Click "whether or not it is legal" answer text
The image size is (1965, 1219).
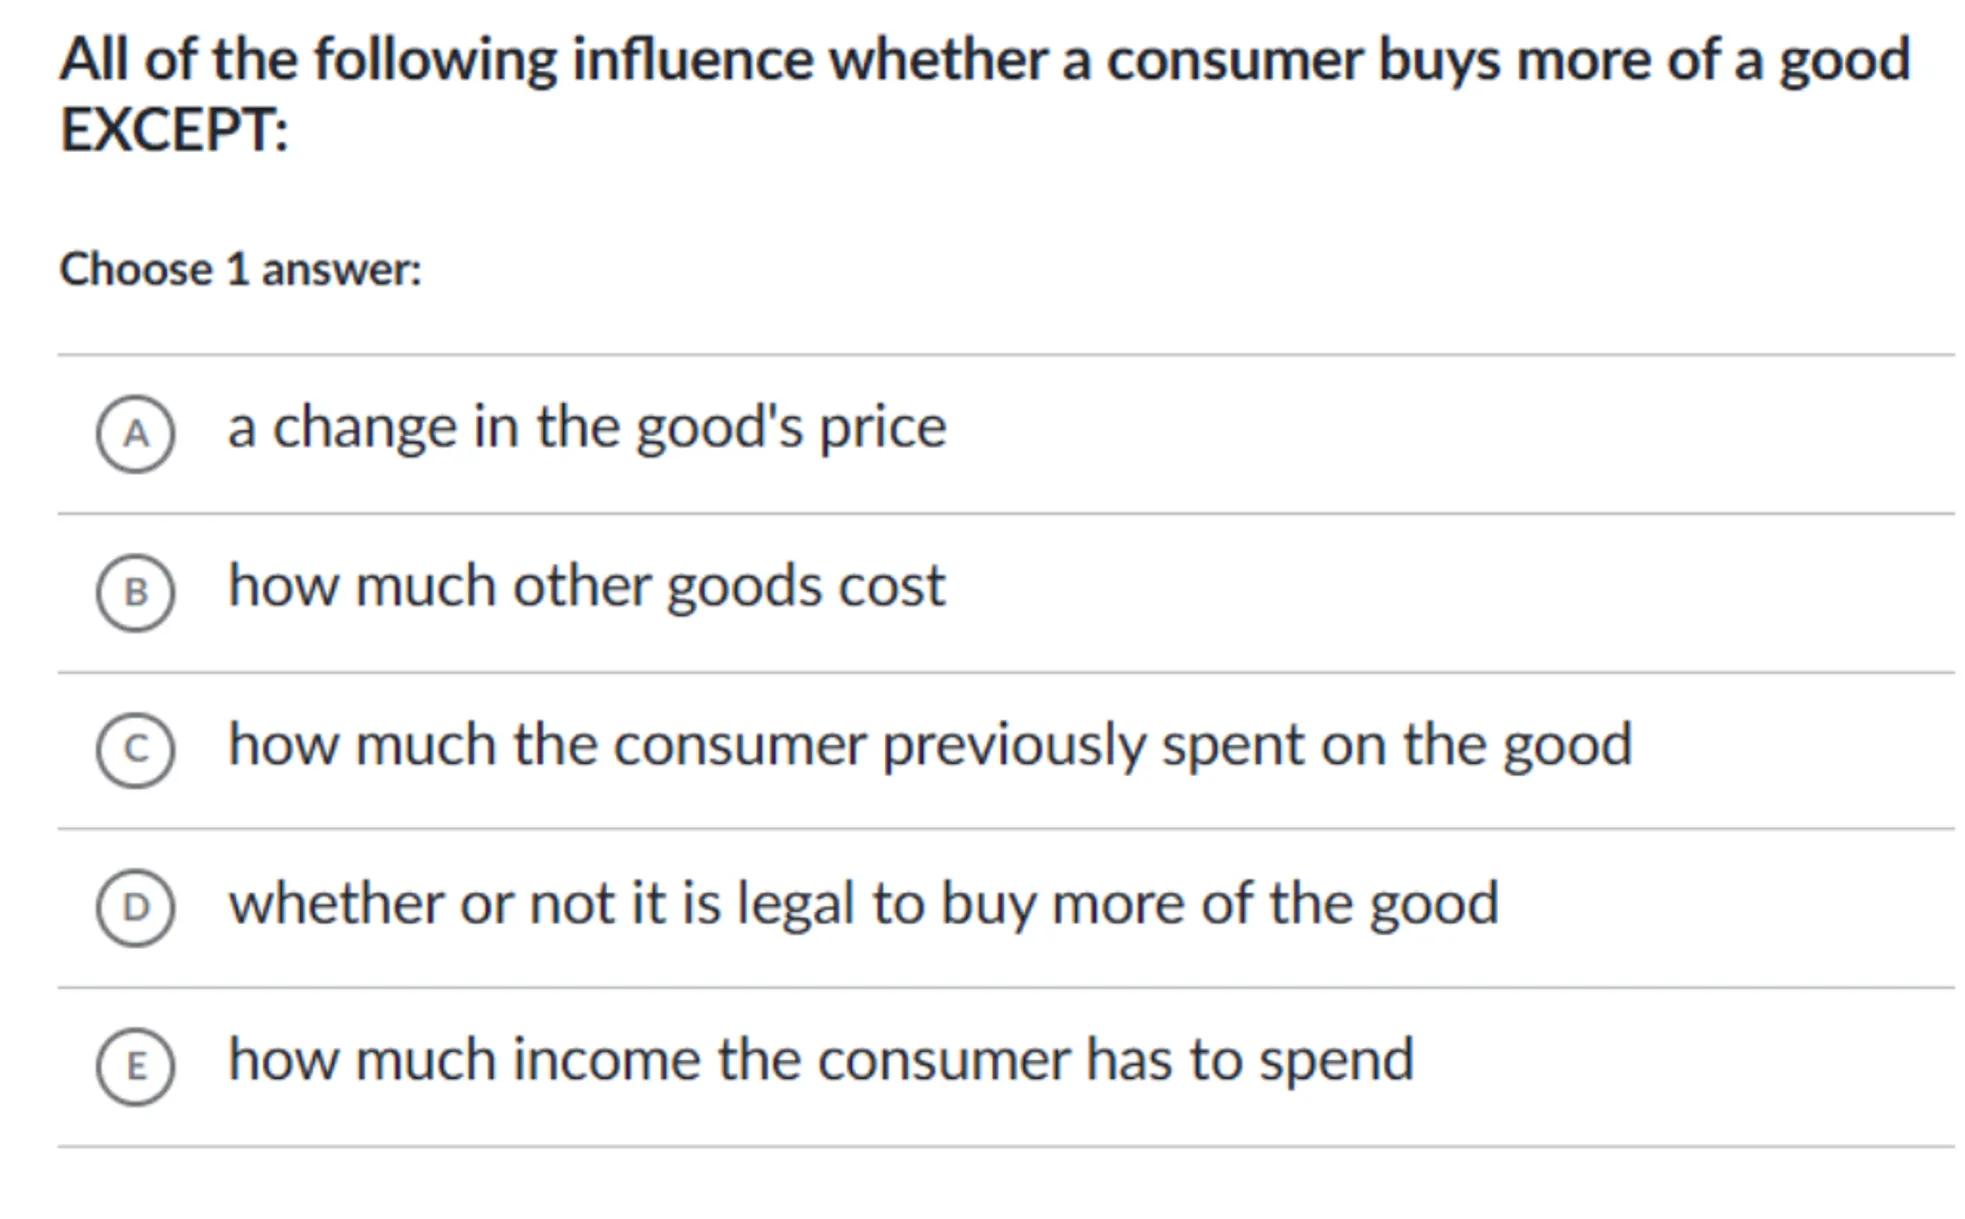pos(863,904)
